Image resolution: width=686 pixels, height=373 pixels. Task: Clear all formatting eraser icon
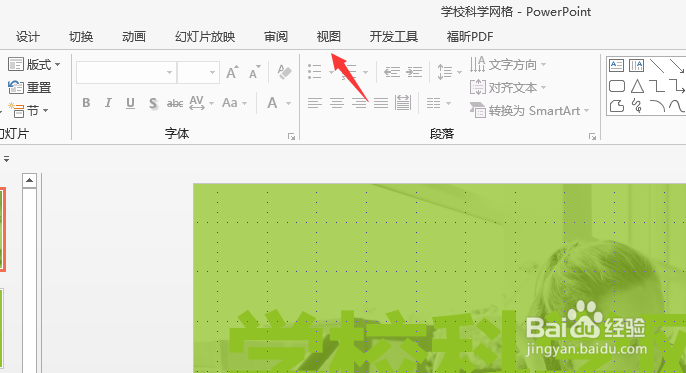[284, 72]
